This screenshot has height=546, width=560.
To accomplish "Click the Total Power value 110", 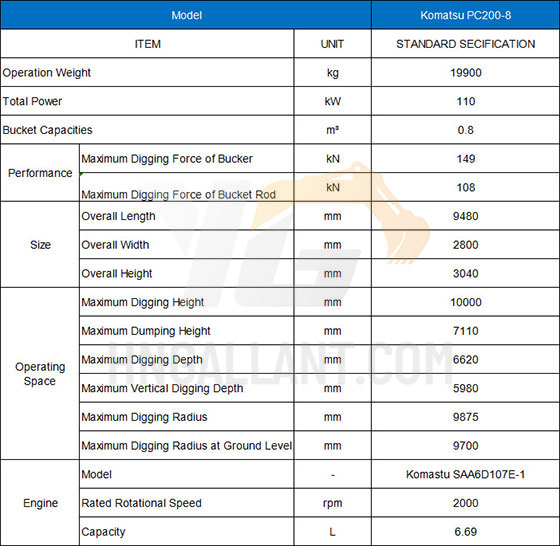I will (x=466, y=101).
